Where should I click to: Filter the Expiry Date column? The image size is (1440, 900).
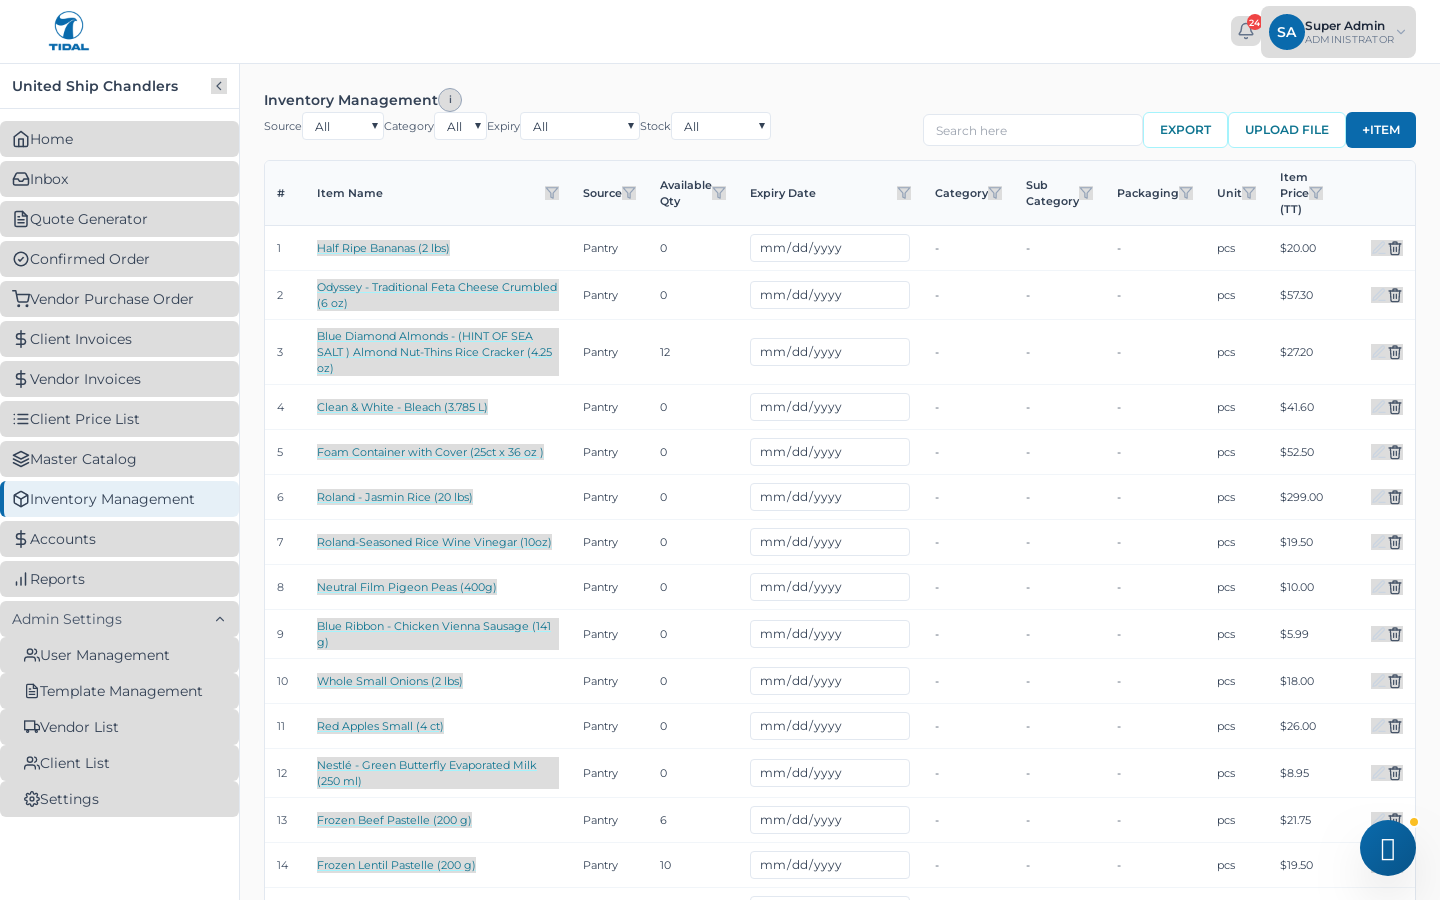point(904,193)
